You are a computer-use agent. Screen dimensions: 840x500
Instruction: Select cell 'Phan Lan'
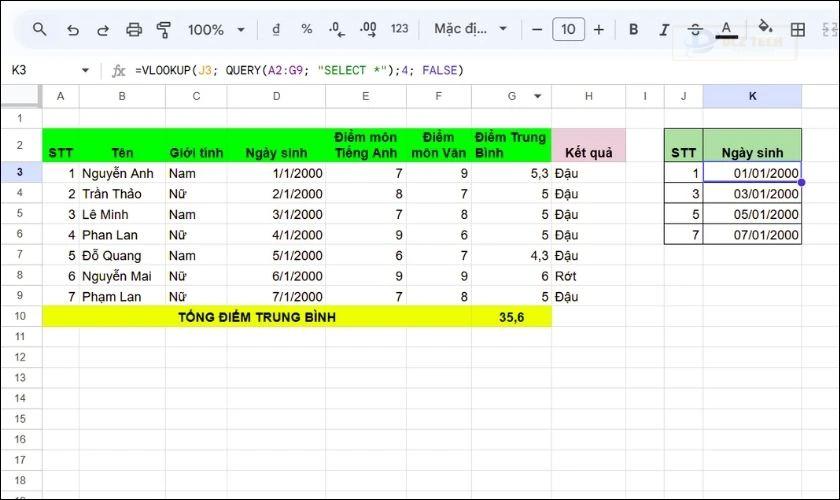point(122,235)
